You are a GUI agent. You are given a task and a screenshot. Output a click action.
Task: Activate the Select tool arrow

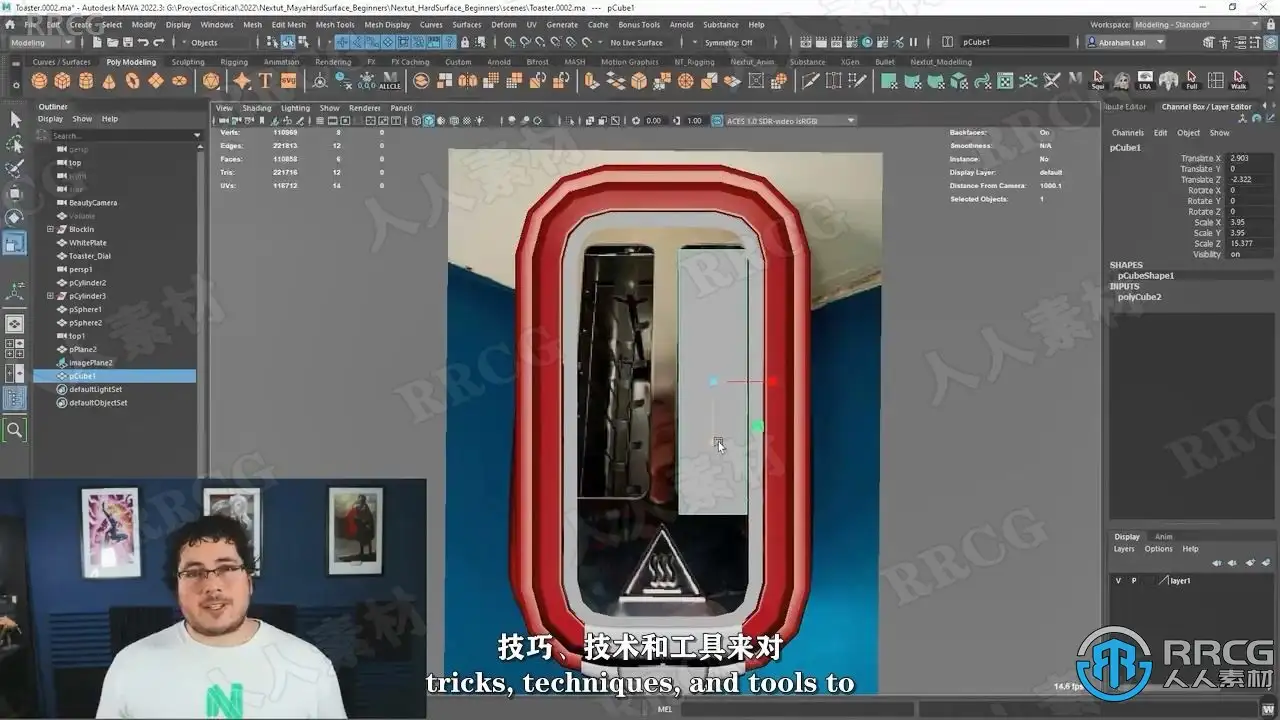pos(15,120)
